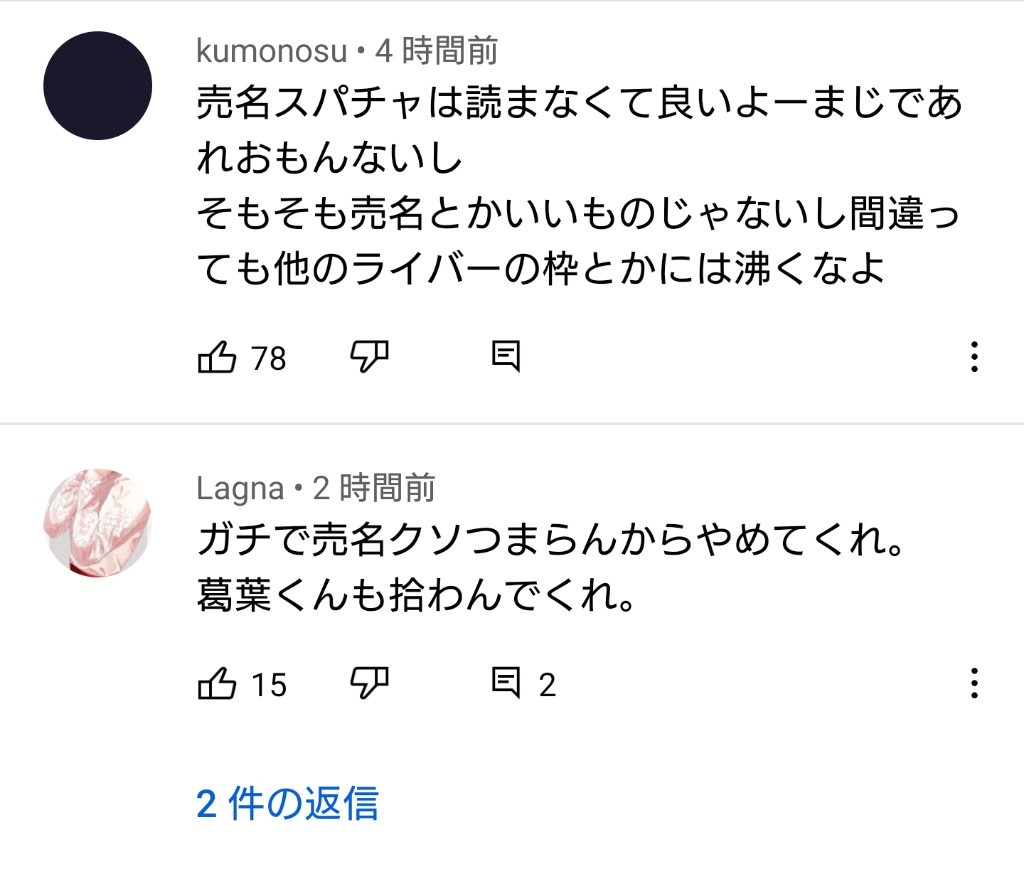Dislike Lagna's comment
This screenshot has width=1024, height=874.
pos(369,684)
